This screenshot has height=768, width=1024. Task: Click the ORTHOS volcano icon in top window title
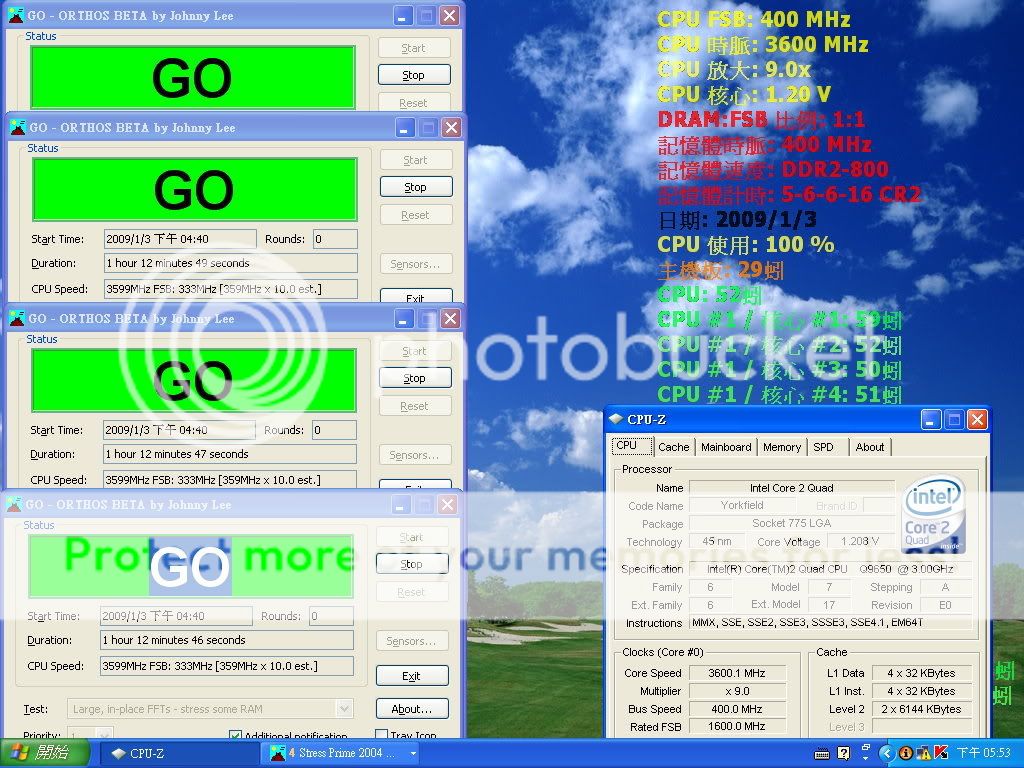point(17,16)
